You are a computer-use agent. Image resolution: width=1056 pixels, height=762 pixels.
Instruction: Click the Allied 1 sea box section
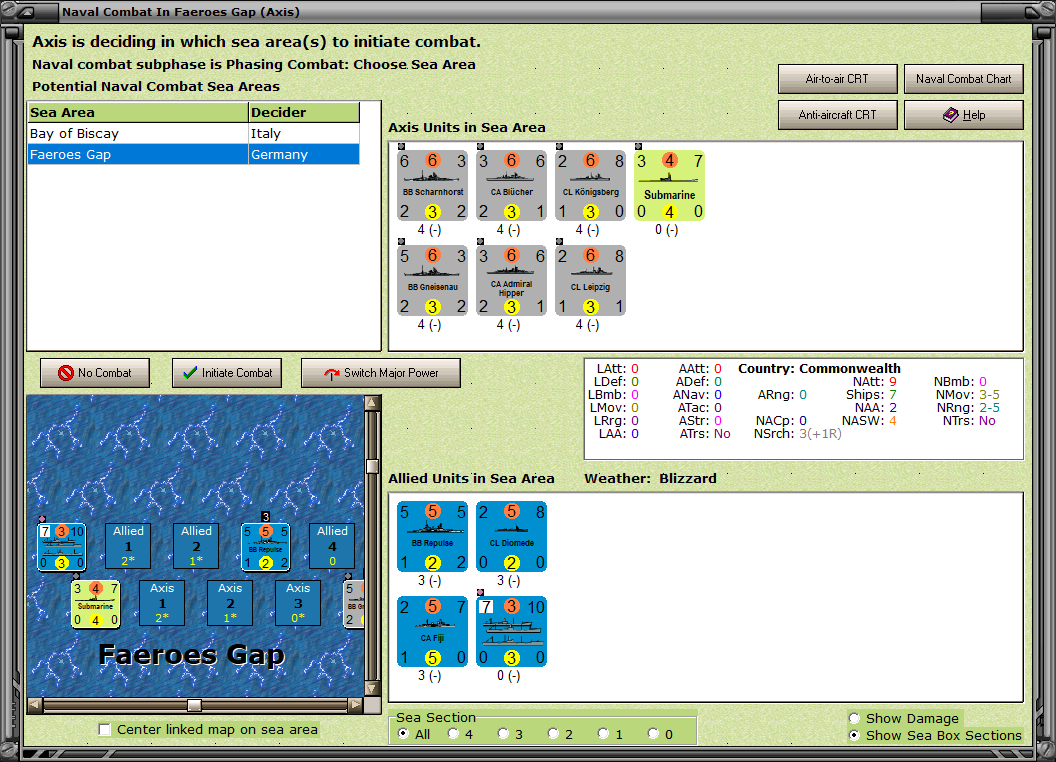click(128, 546)
